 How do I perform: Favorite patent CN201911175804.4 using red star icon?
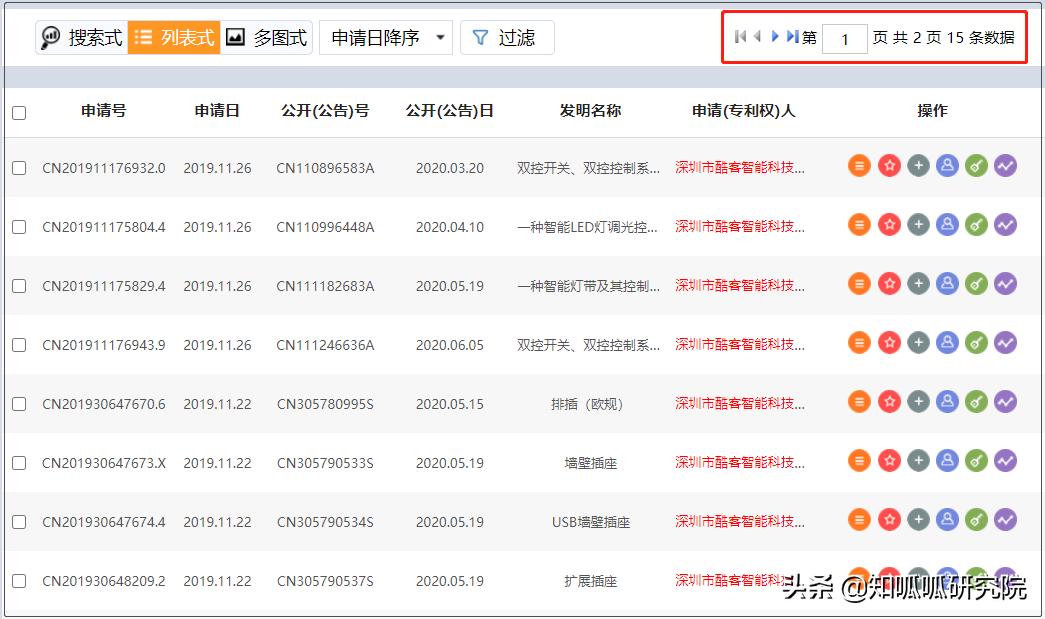point(889,225)
